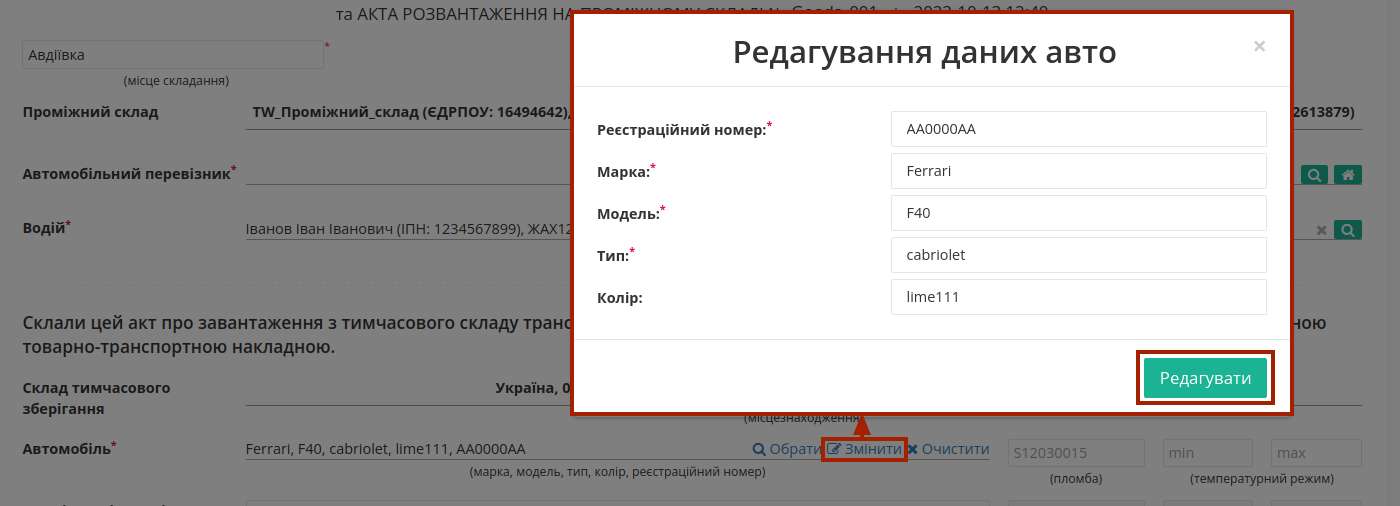Click the Авдіївка place input field
The width and height of the screenshot is (1400, 506).
pyautogui.click(x=173, y=55)
